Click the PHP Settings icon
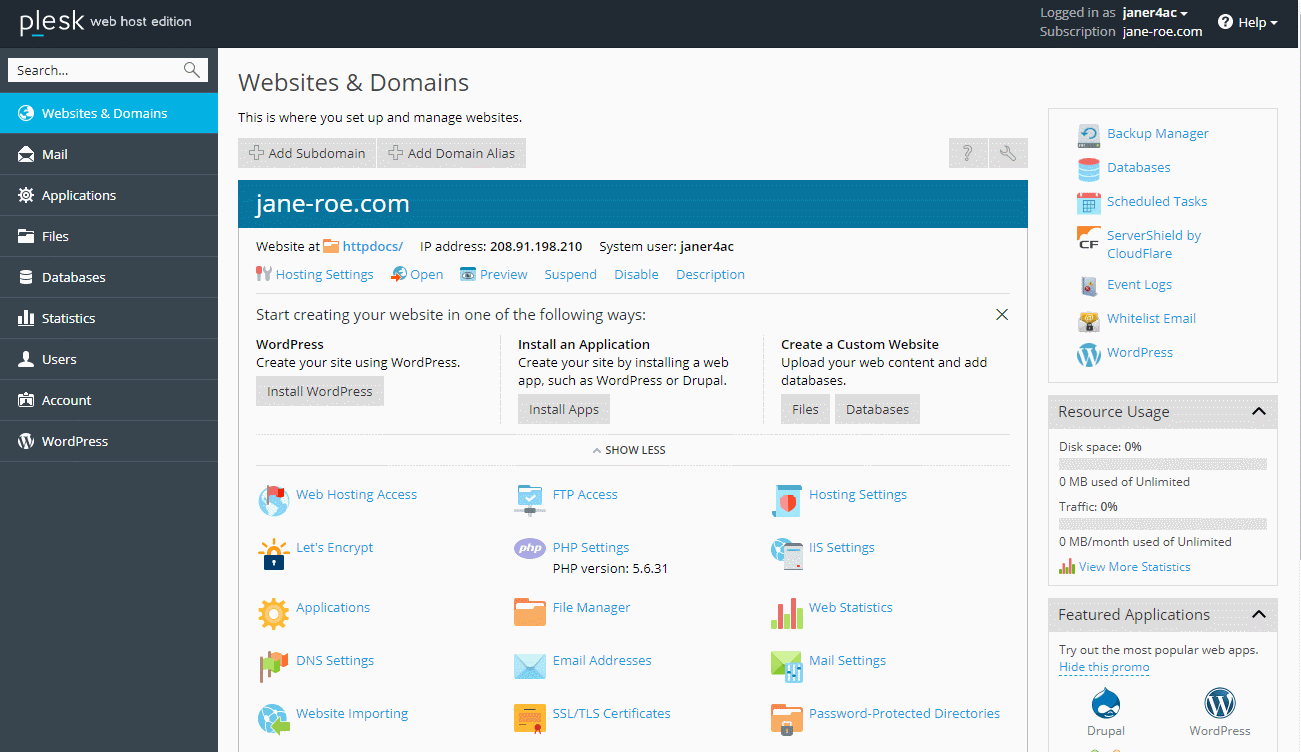 pyautogui.click(x=529, y=548)
